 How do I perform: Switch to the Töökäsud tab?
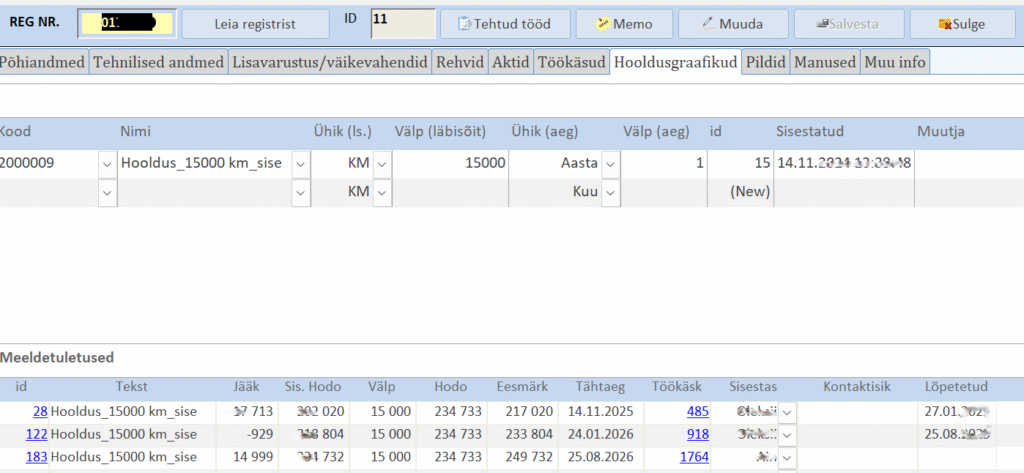[571, 62]
